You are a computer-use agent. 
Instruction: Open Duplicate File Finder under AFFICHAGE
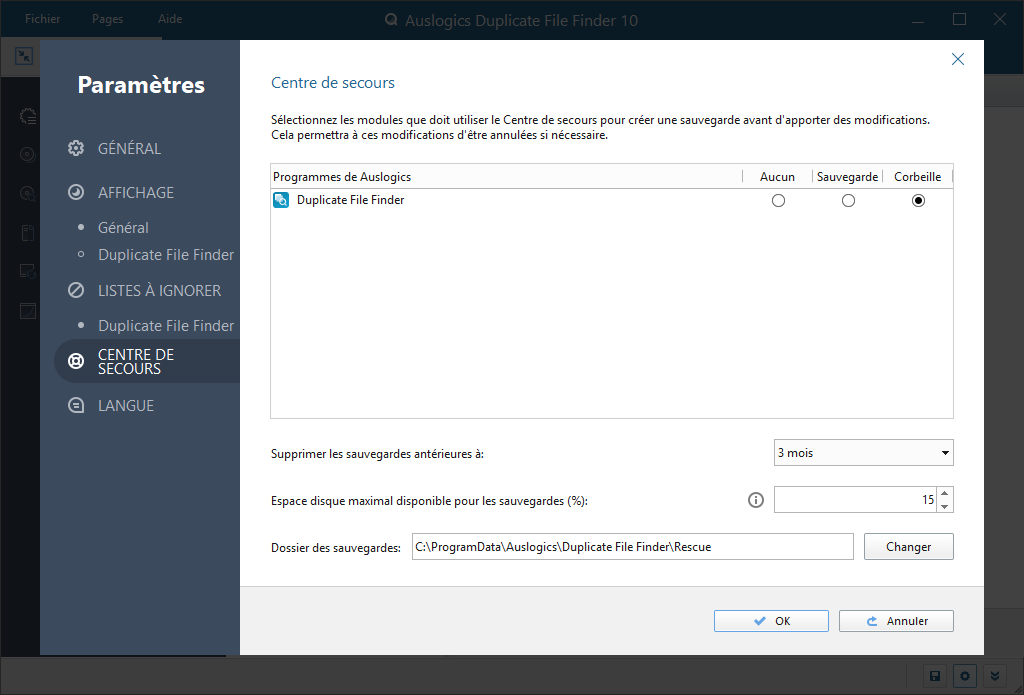click(166, 255)
